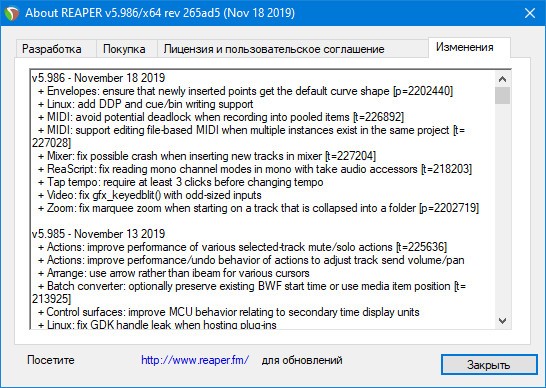Image resolution: width=546 pixels, height=388 pixels.
Task: Close the About REAPER dialog with X
Action: (530, 13)
